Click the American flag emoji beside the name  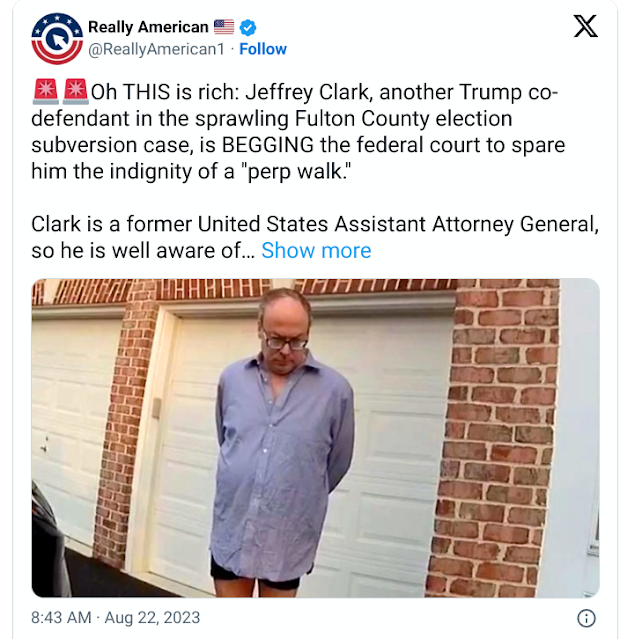[x=224, y=27]
